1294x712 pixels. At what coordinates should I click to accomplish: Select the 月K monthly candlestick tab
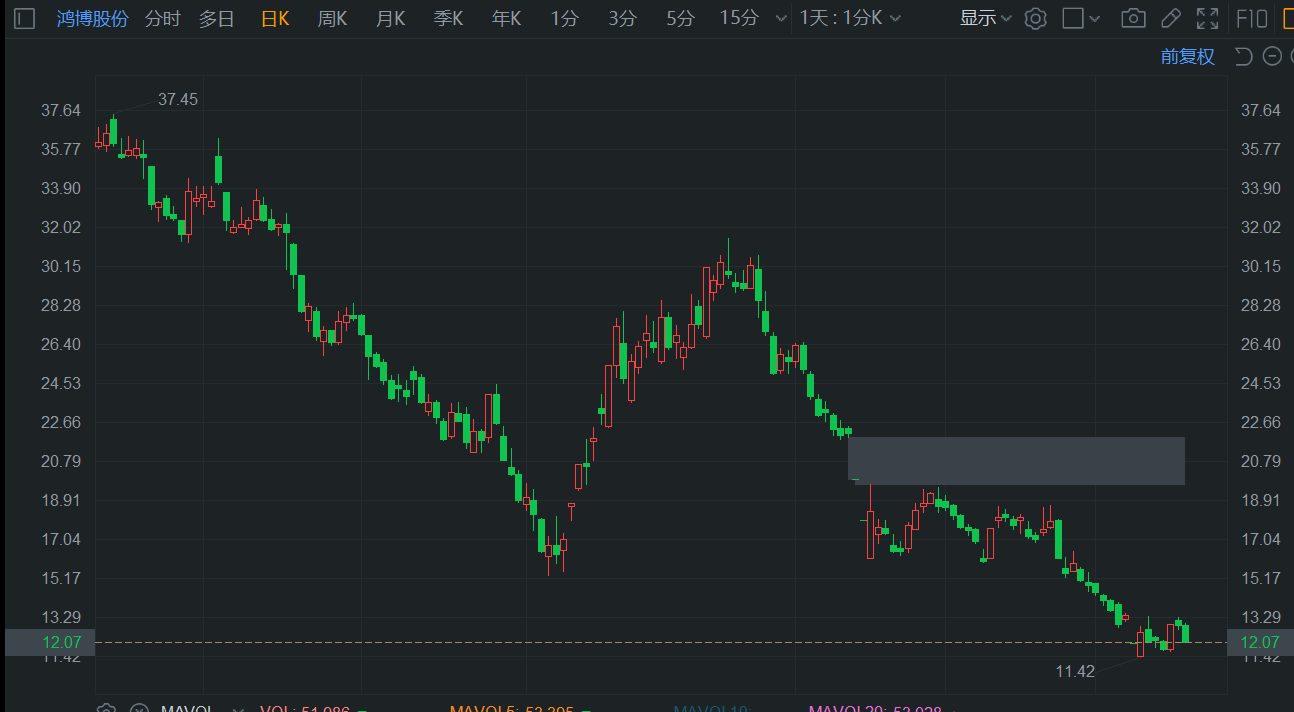pyautogui.click(x=390, y=18)
